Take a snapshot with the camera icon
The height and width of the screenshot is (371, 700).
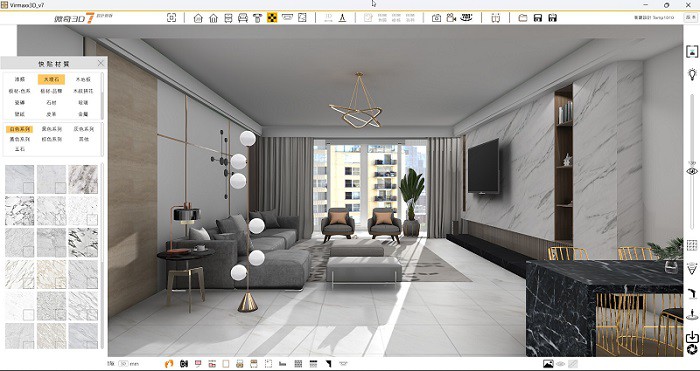(437, 18)
